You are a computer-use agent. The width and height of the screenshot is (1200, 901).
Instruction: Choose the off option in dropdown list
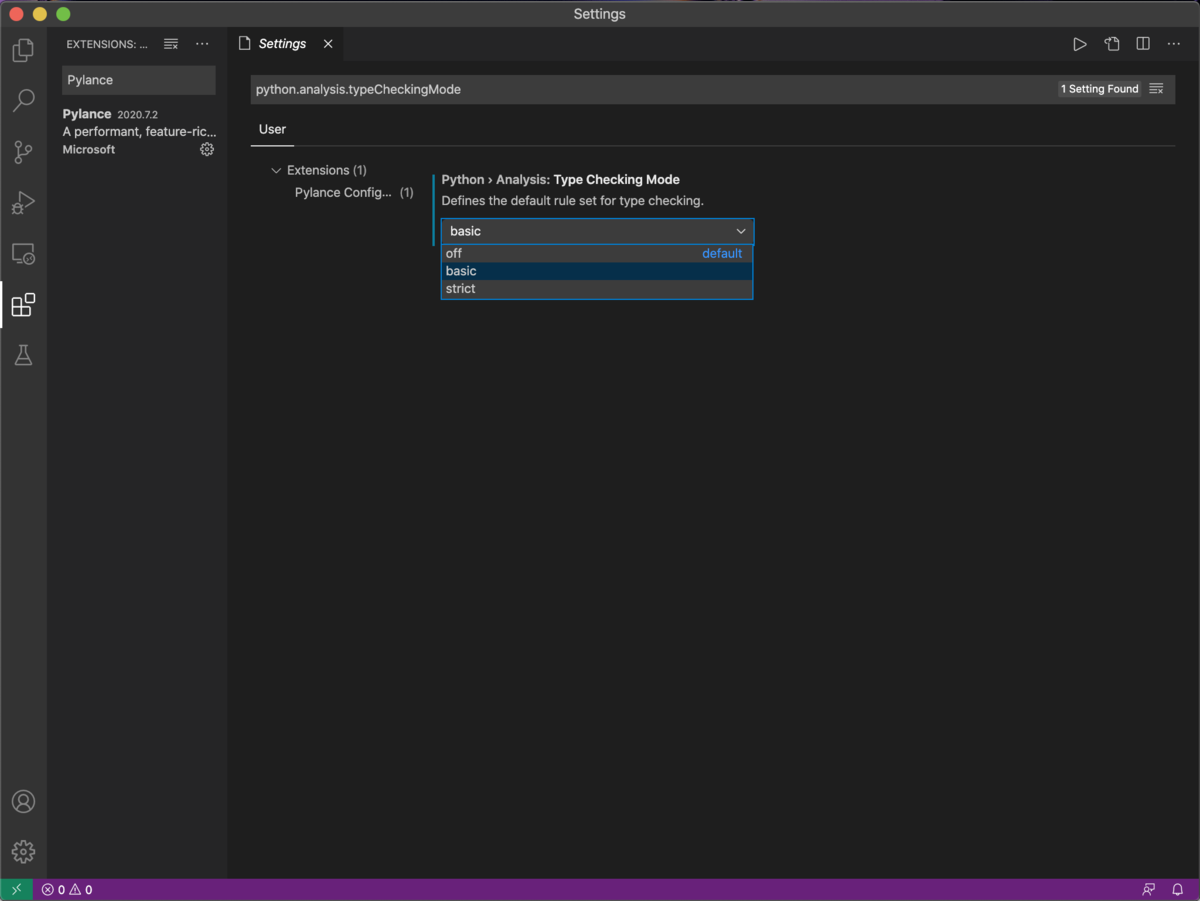pos(597,254)
